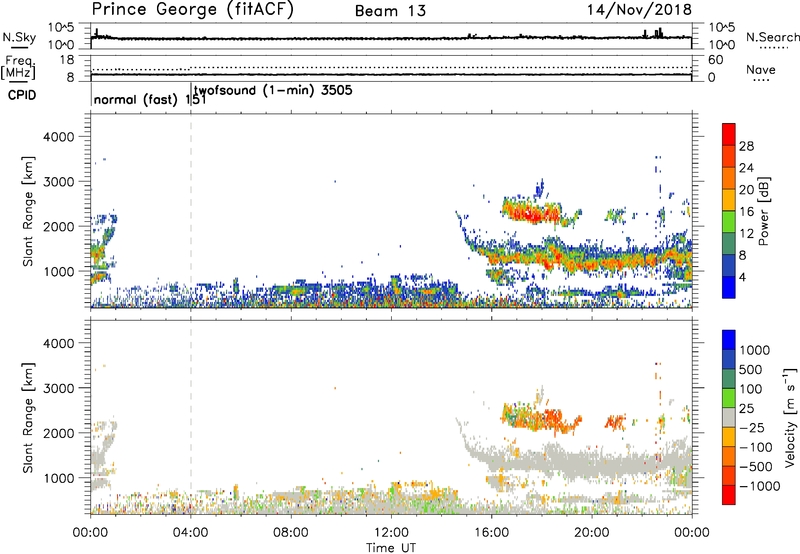Click the '60' right Nave axis label
The width and height of the screenshot is (800, 554).
[x=716, y=60]
